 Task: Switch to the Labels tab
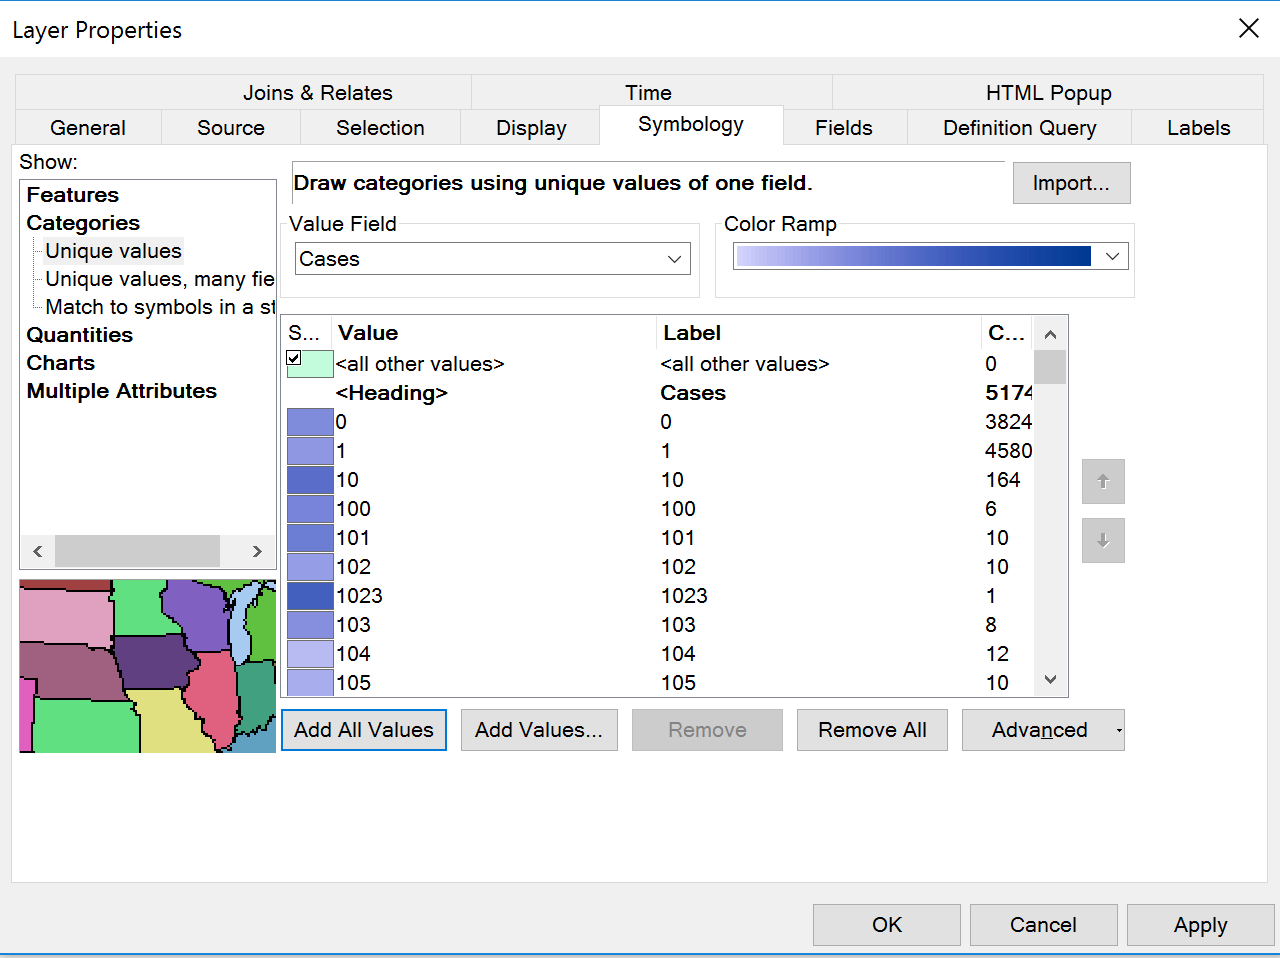1198,128
